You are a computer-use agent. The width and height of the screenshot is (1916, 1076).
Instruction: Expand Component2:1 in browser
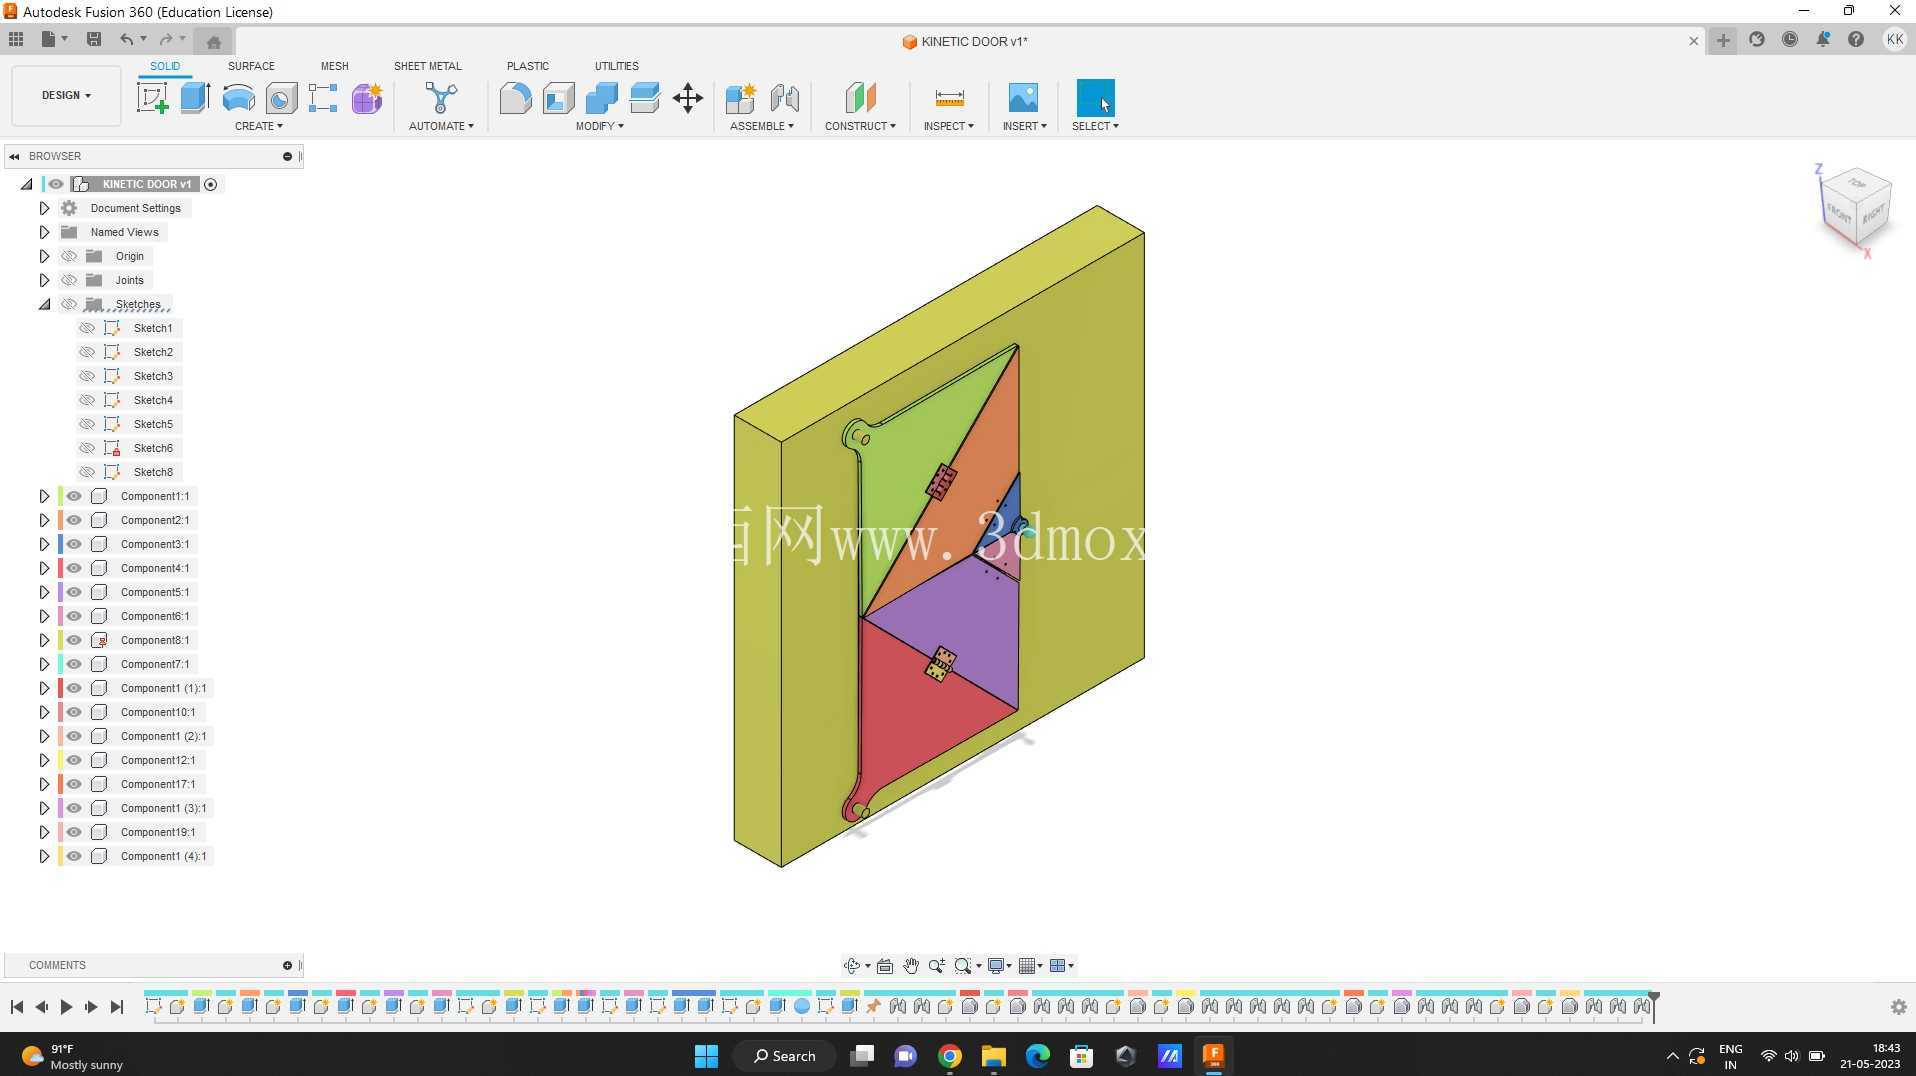(44, 520)
